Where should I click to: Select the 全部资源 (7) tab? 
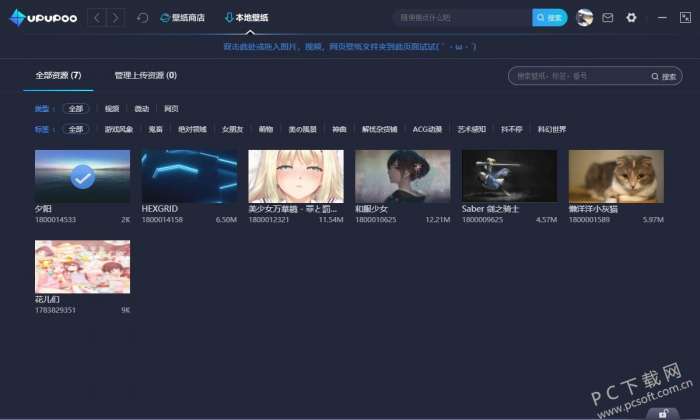(x=58, y=75)
